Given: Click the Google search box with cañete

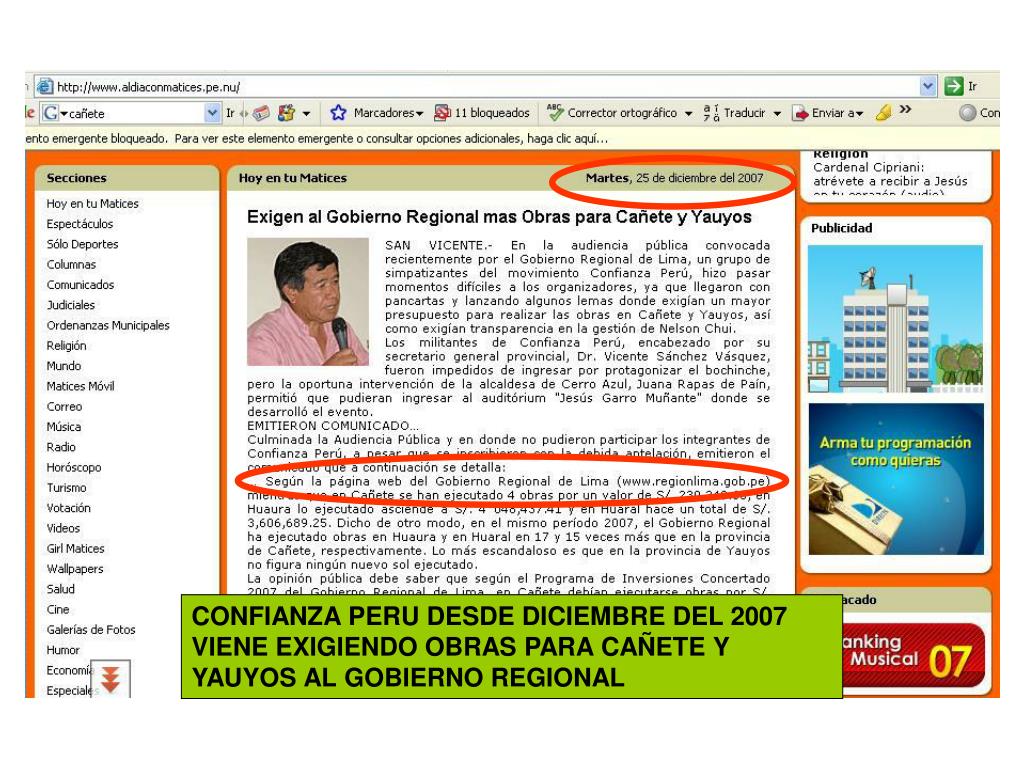Looking at the screenshot, I should tap(134, 113).
